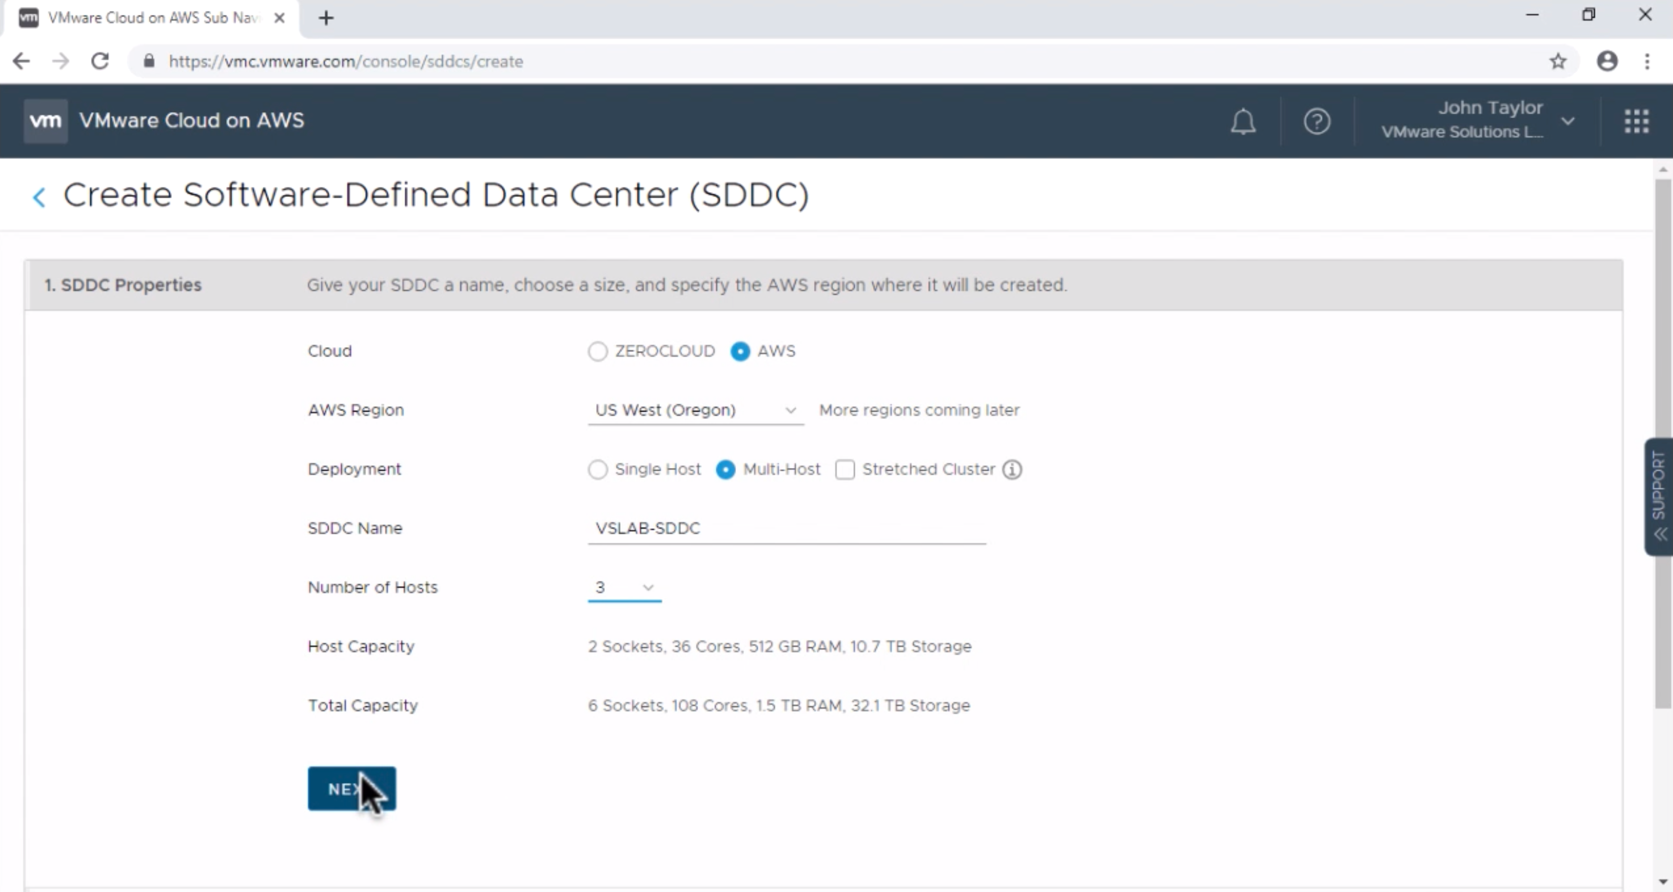Enable the Stretched Cluster checkbox
The image size is (1673, 892).
click(845, 469)
